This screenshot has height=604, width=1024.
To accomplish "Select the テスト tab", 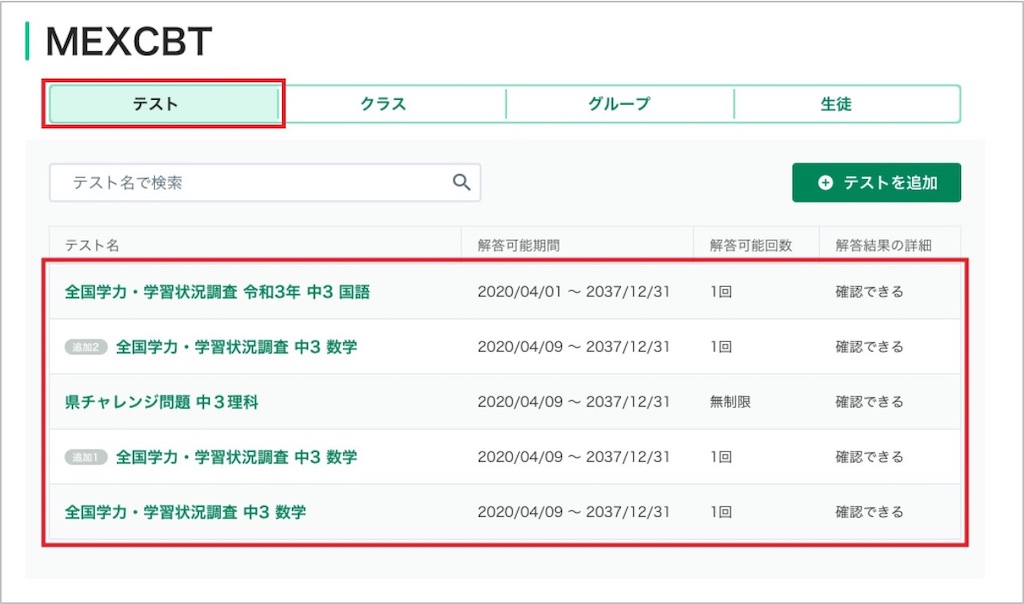I will click(x=164, y=104).
